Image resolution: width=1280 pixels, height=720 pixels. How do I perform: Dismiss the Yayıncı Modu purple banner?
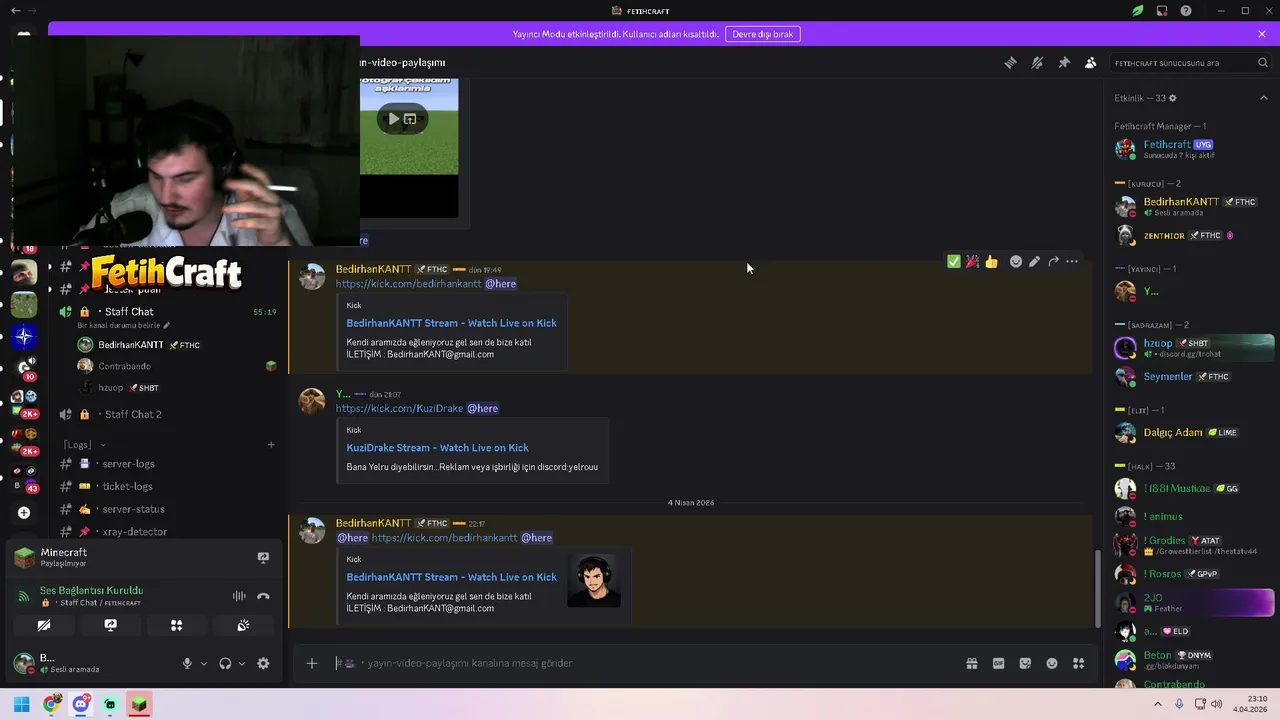pyautogui.click(x=1262, y=34)
